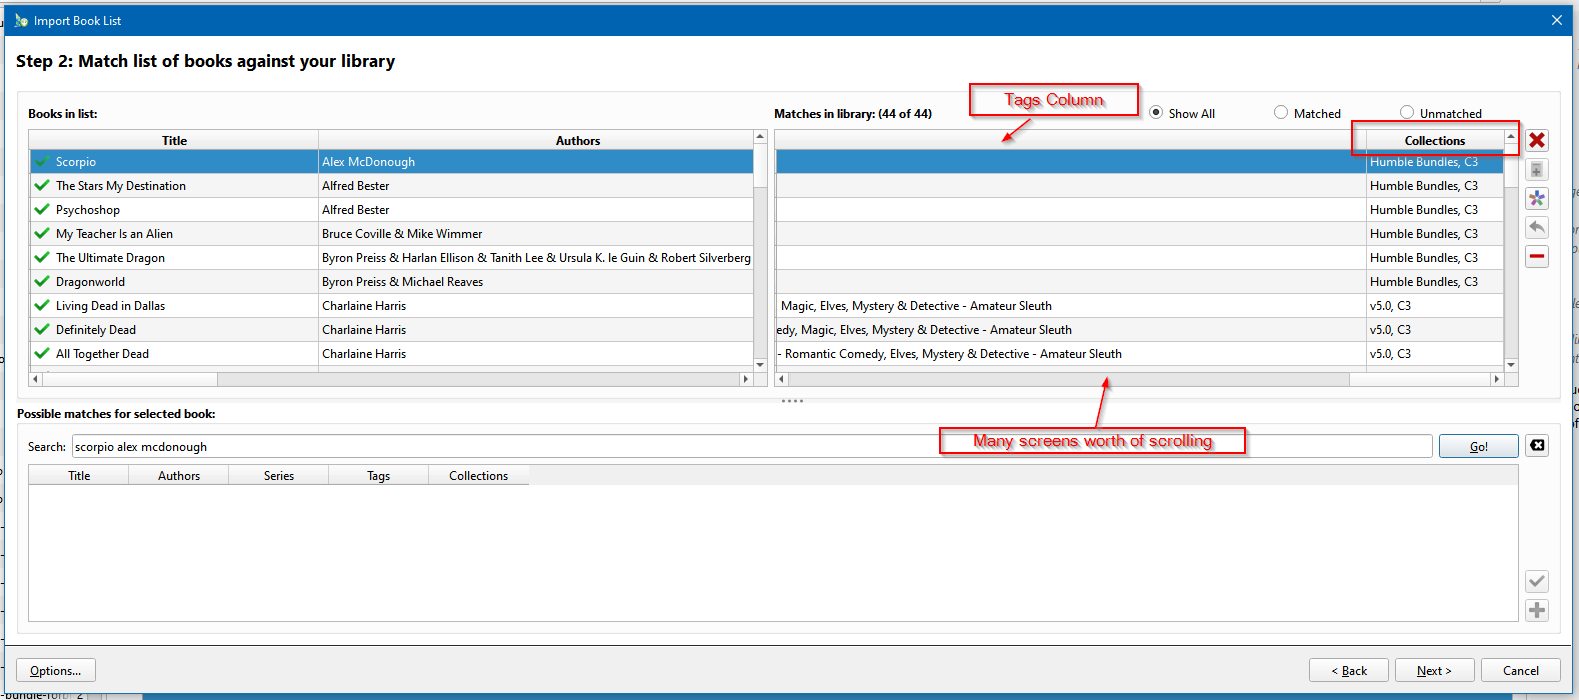Image resolution: width=1579 pixels, height=700 pixels.
Task: Sort book list by Authors column header
Action: (x=578, y=141)
